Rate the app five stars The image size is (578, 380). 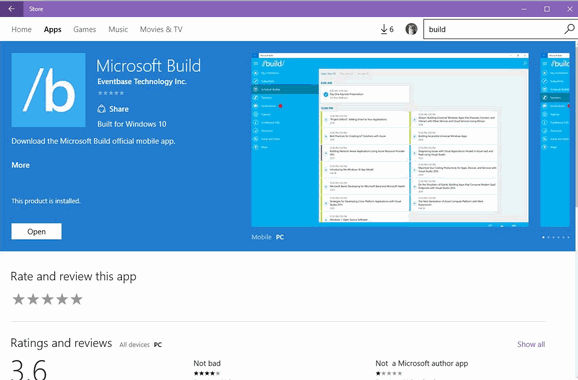tap(76, 299)
